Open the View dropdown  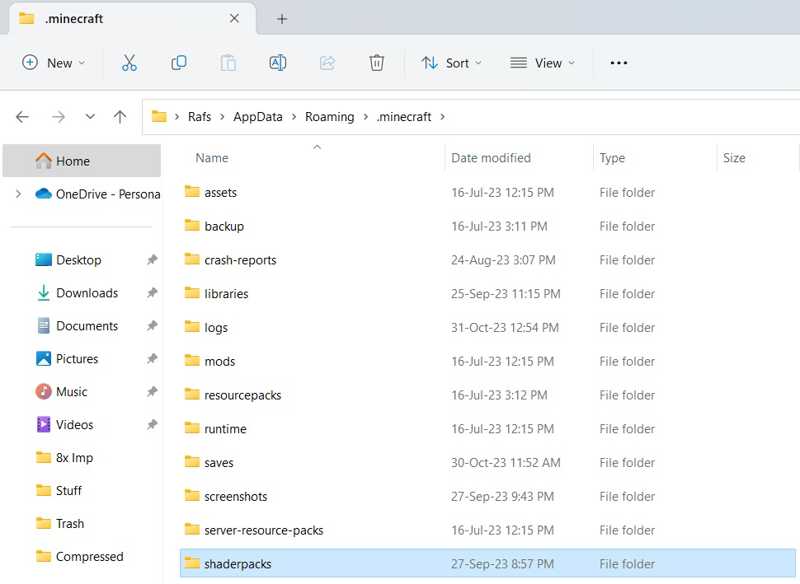pyautogui.click(x=542, y=63)
